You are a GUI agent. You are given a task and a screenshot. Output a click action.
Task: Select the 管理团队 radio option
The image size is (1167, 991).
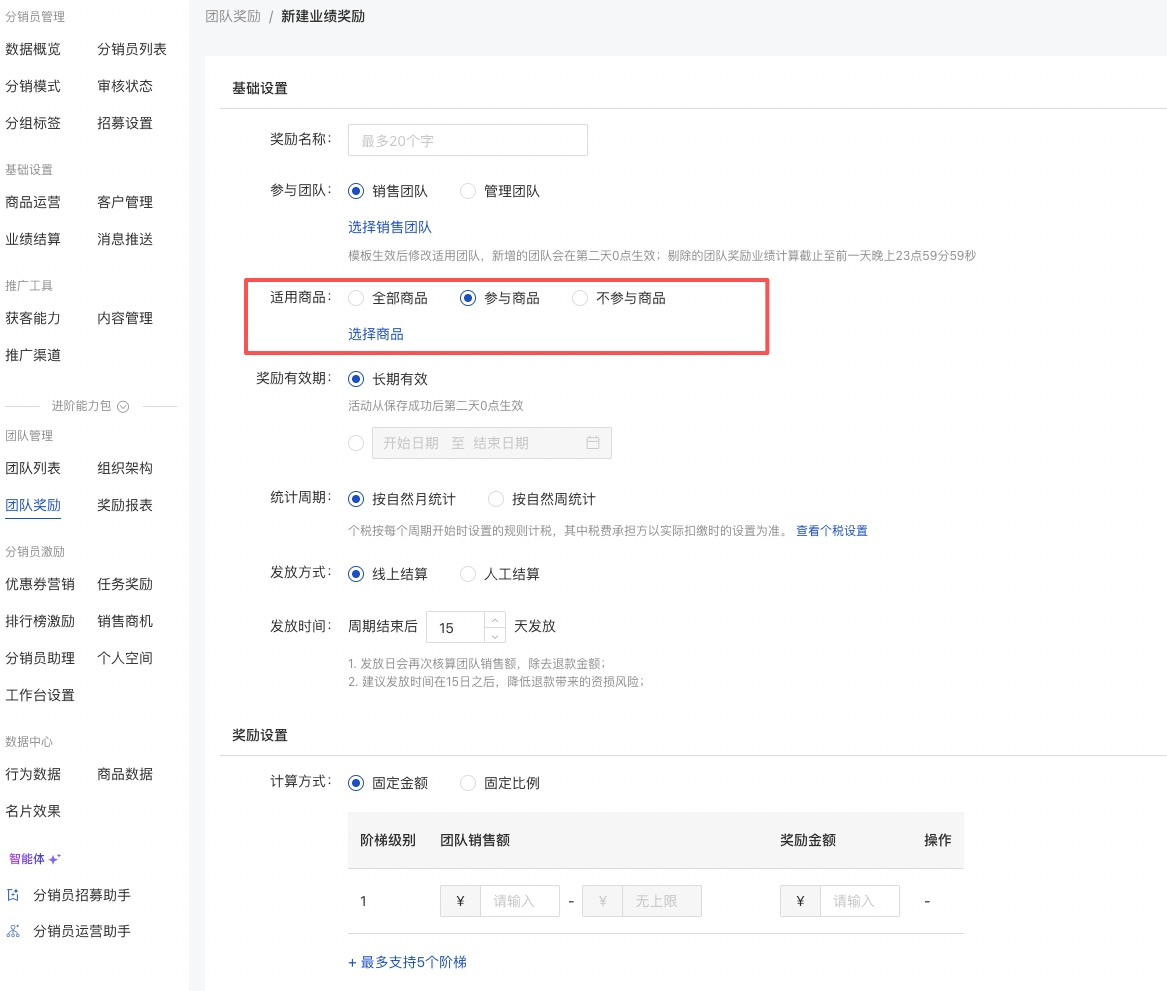coord(468,191)
